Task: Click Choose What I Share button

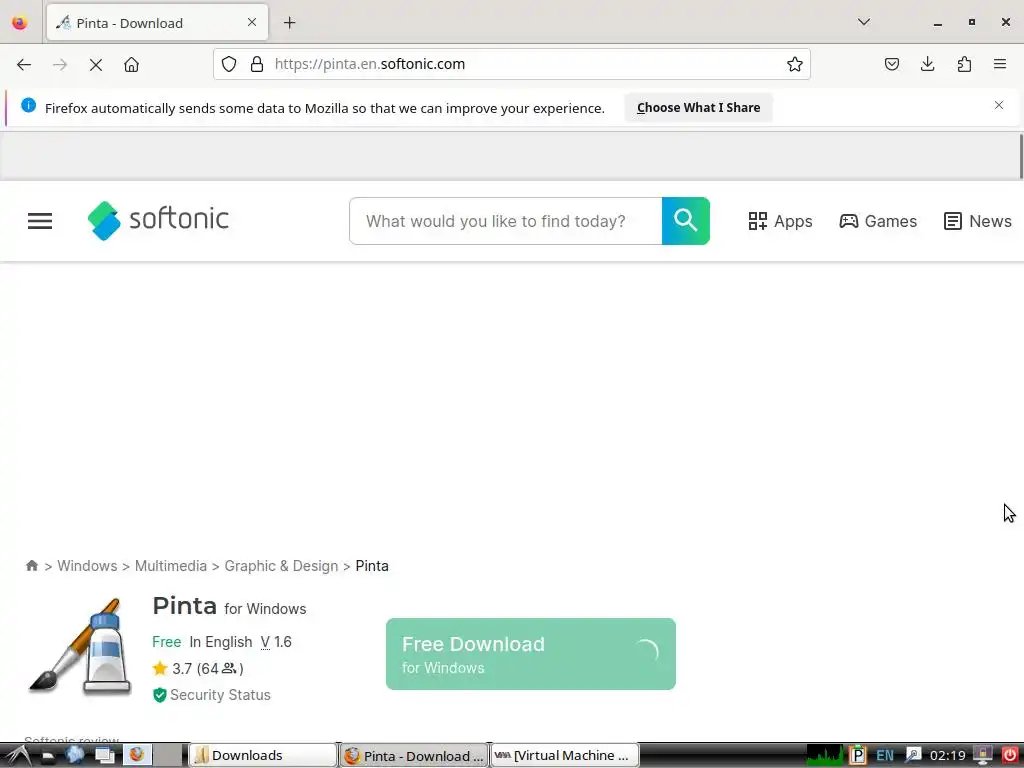Action: tap(698, 108)
